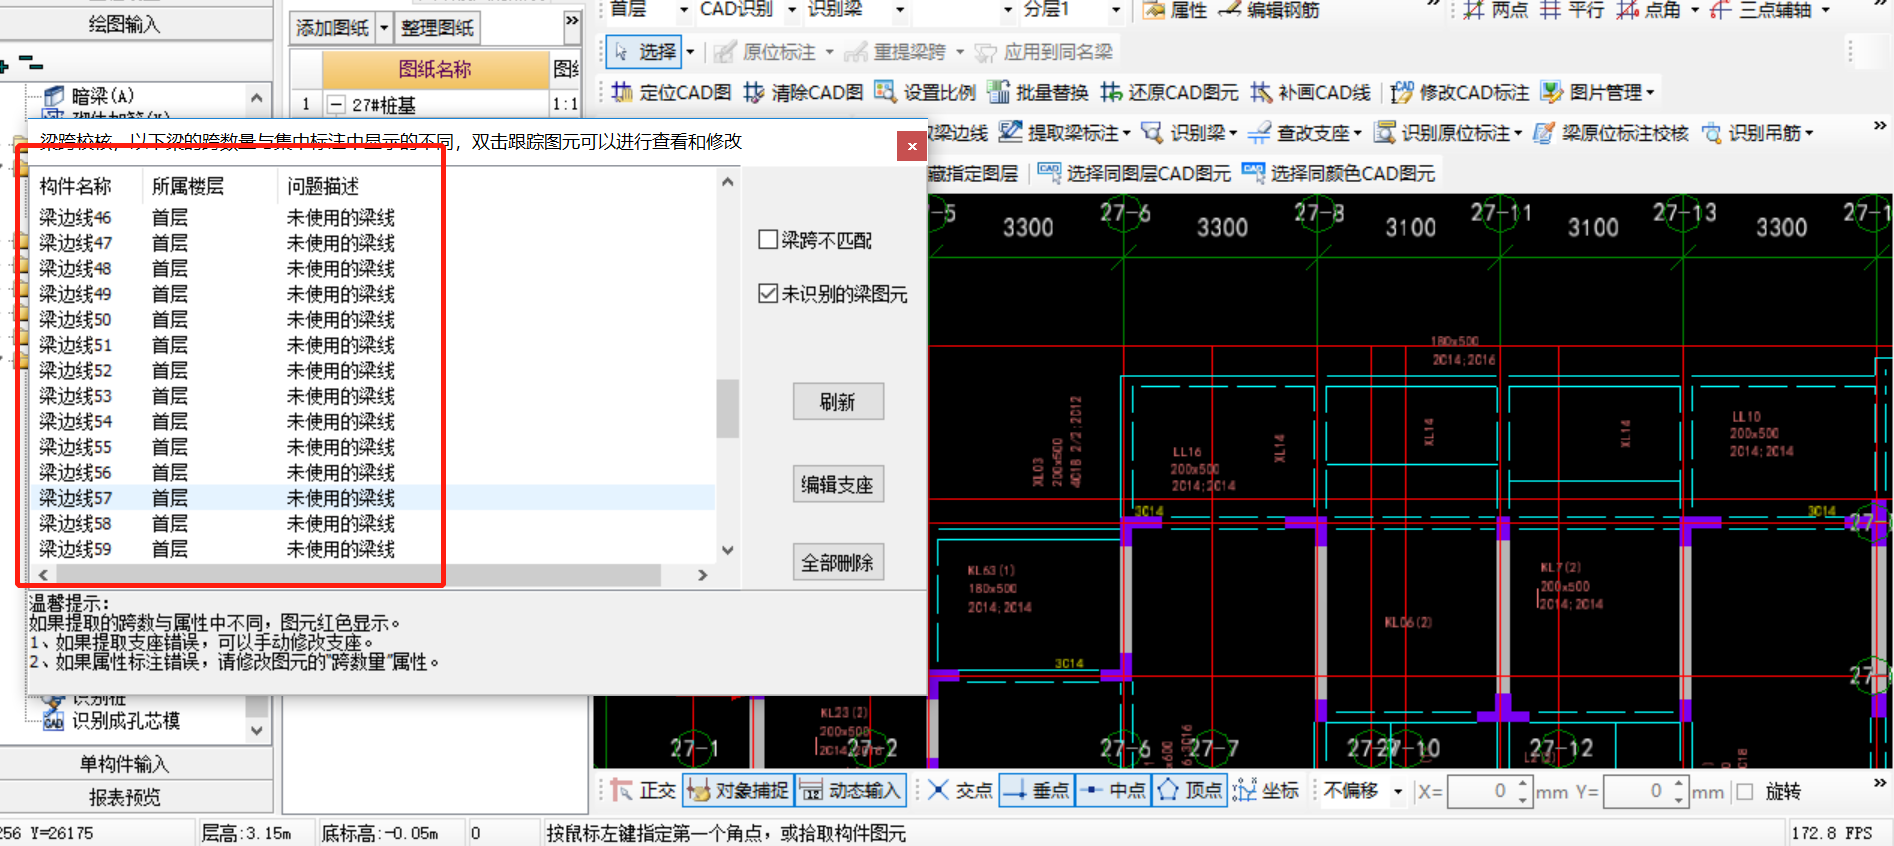Click 选择同图层CAD图元 icon
Image resolution: width=1894 pixels, height=846 pixels.
(x=1049, y=172)
